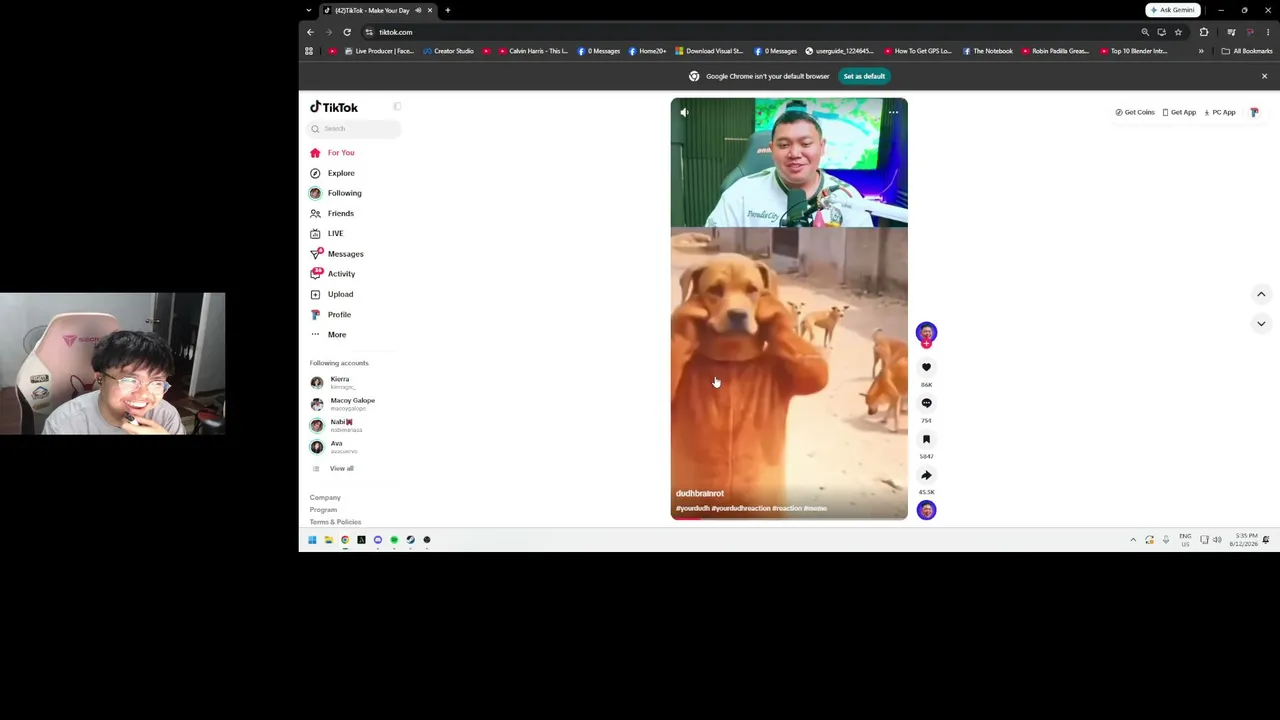Open the tab search dropdown arrow

tap(308, 10)
